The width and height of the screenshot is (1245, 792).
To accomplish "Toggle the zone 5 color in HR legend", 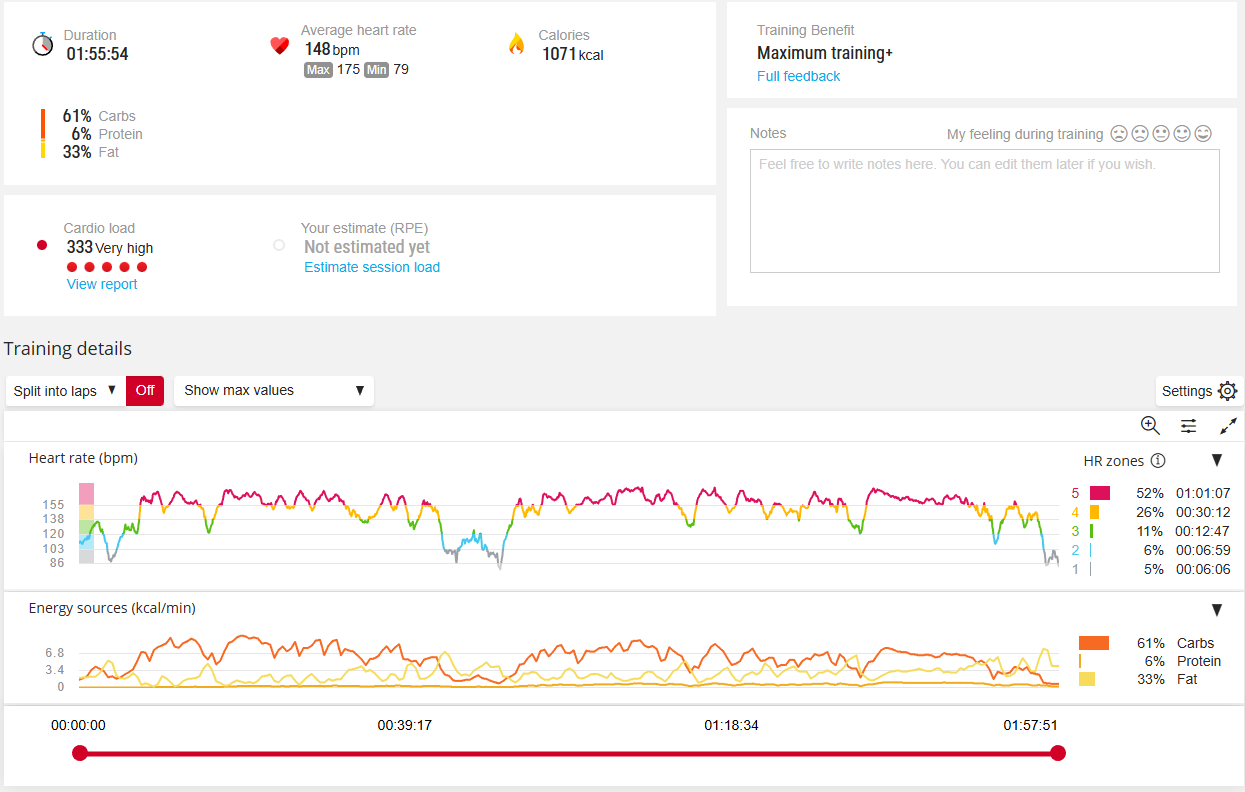I will pos(1100,493).
